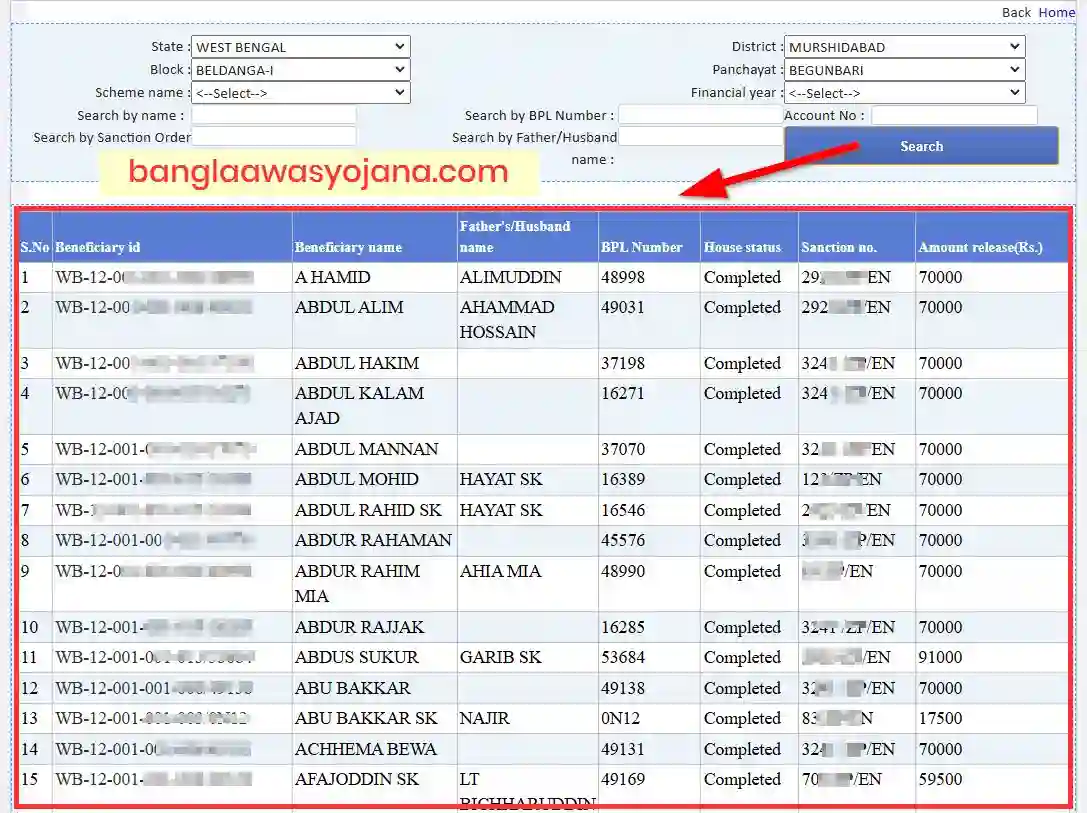Click BPL number 53684
This screenshot has width=1087, height=813.
point(623,657)
